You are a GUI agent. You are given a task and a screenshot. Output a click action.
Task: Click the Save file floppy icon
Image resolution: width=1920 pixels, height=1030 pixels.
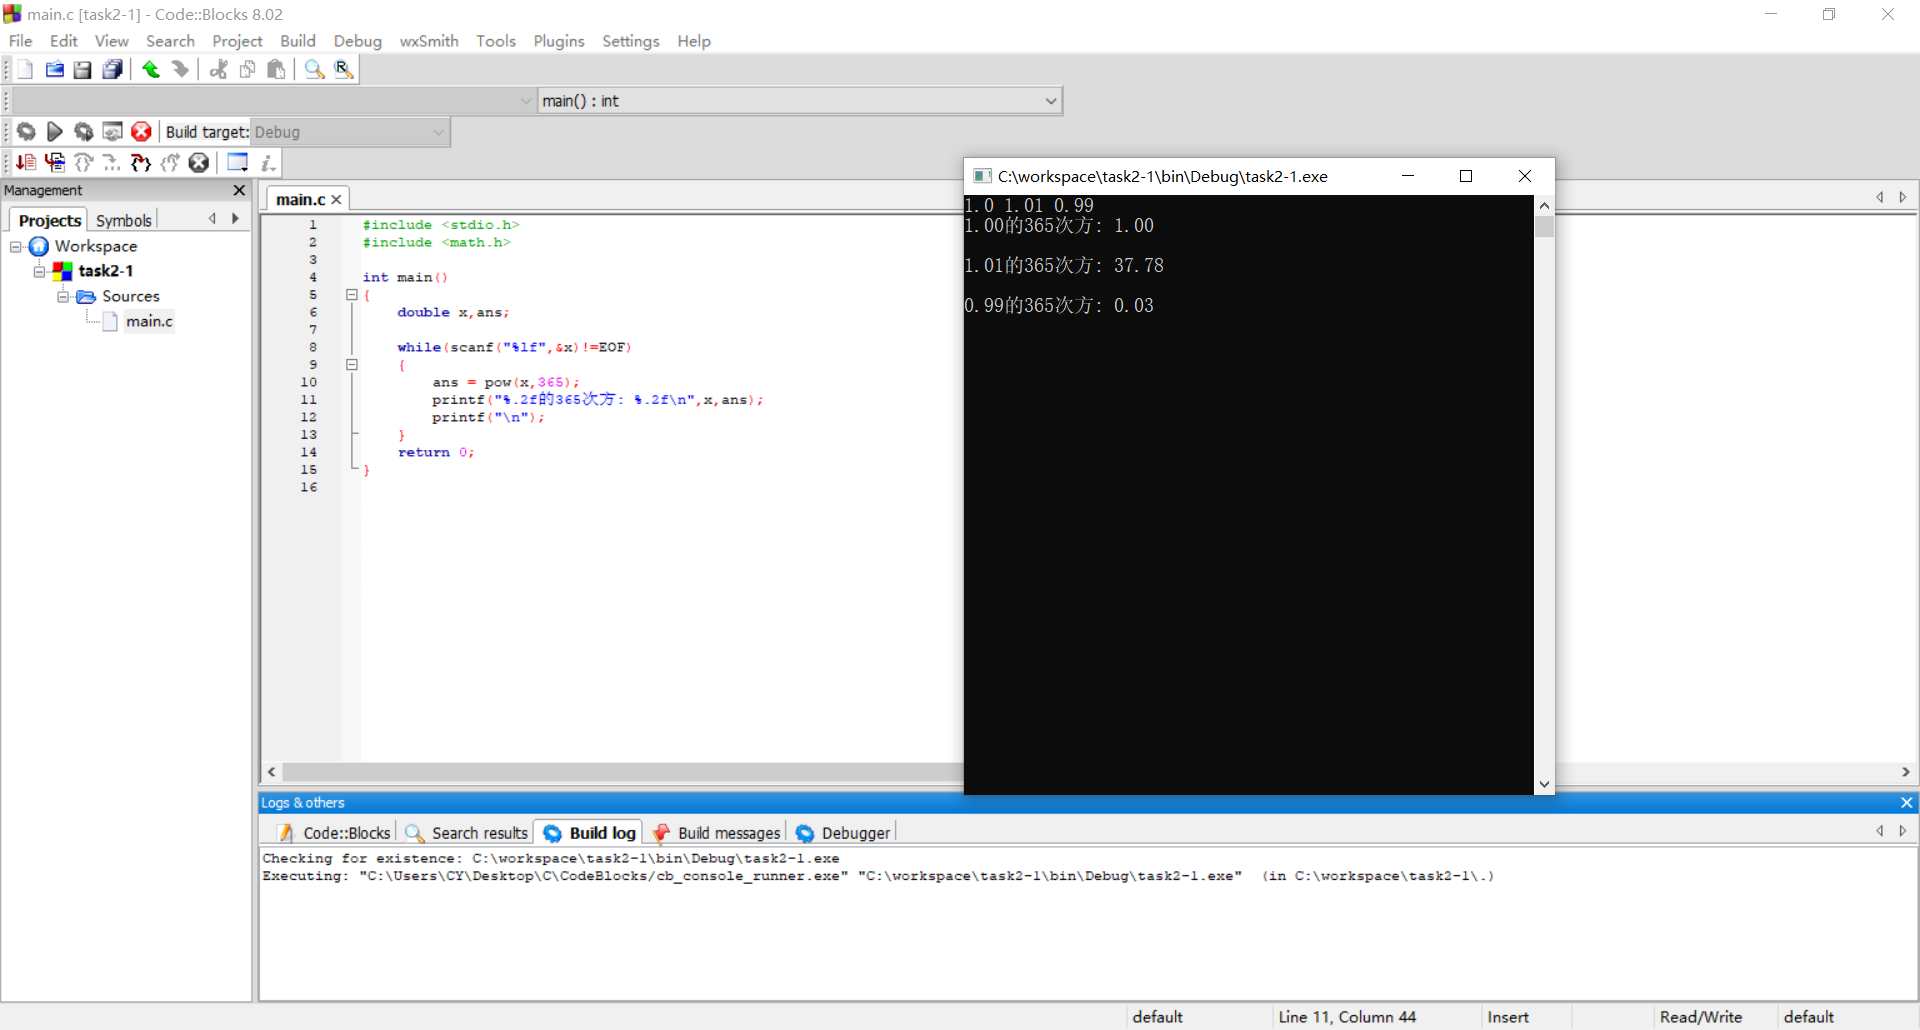pos(83,69)
